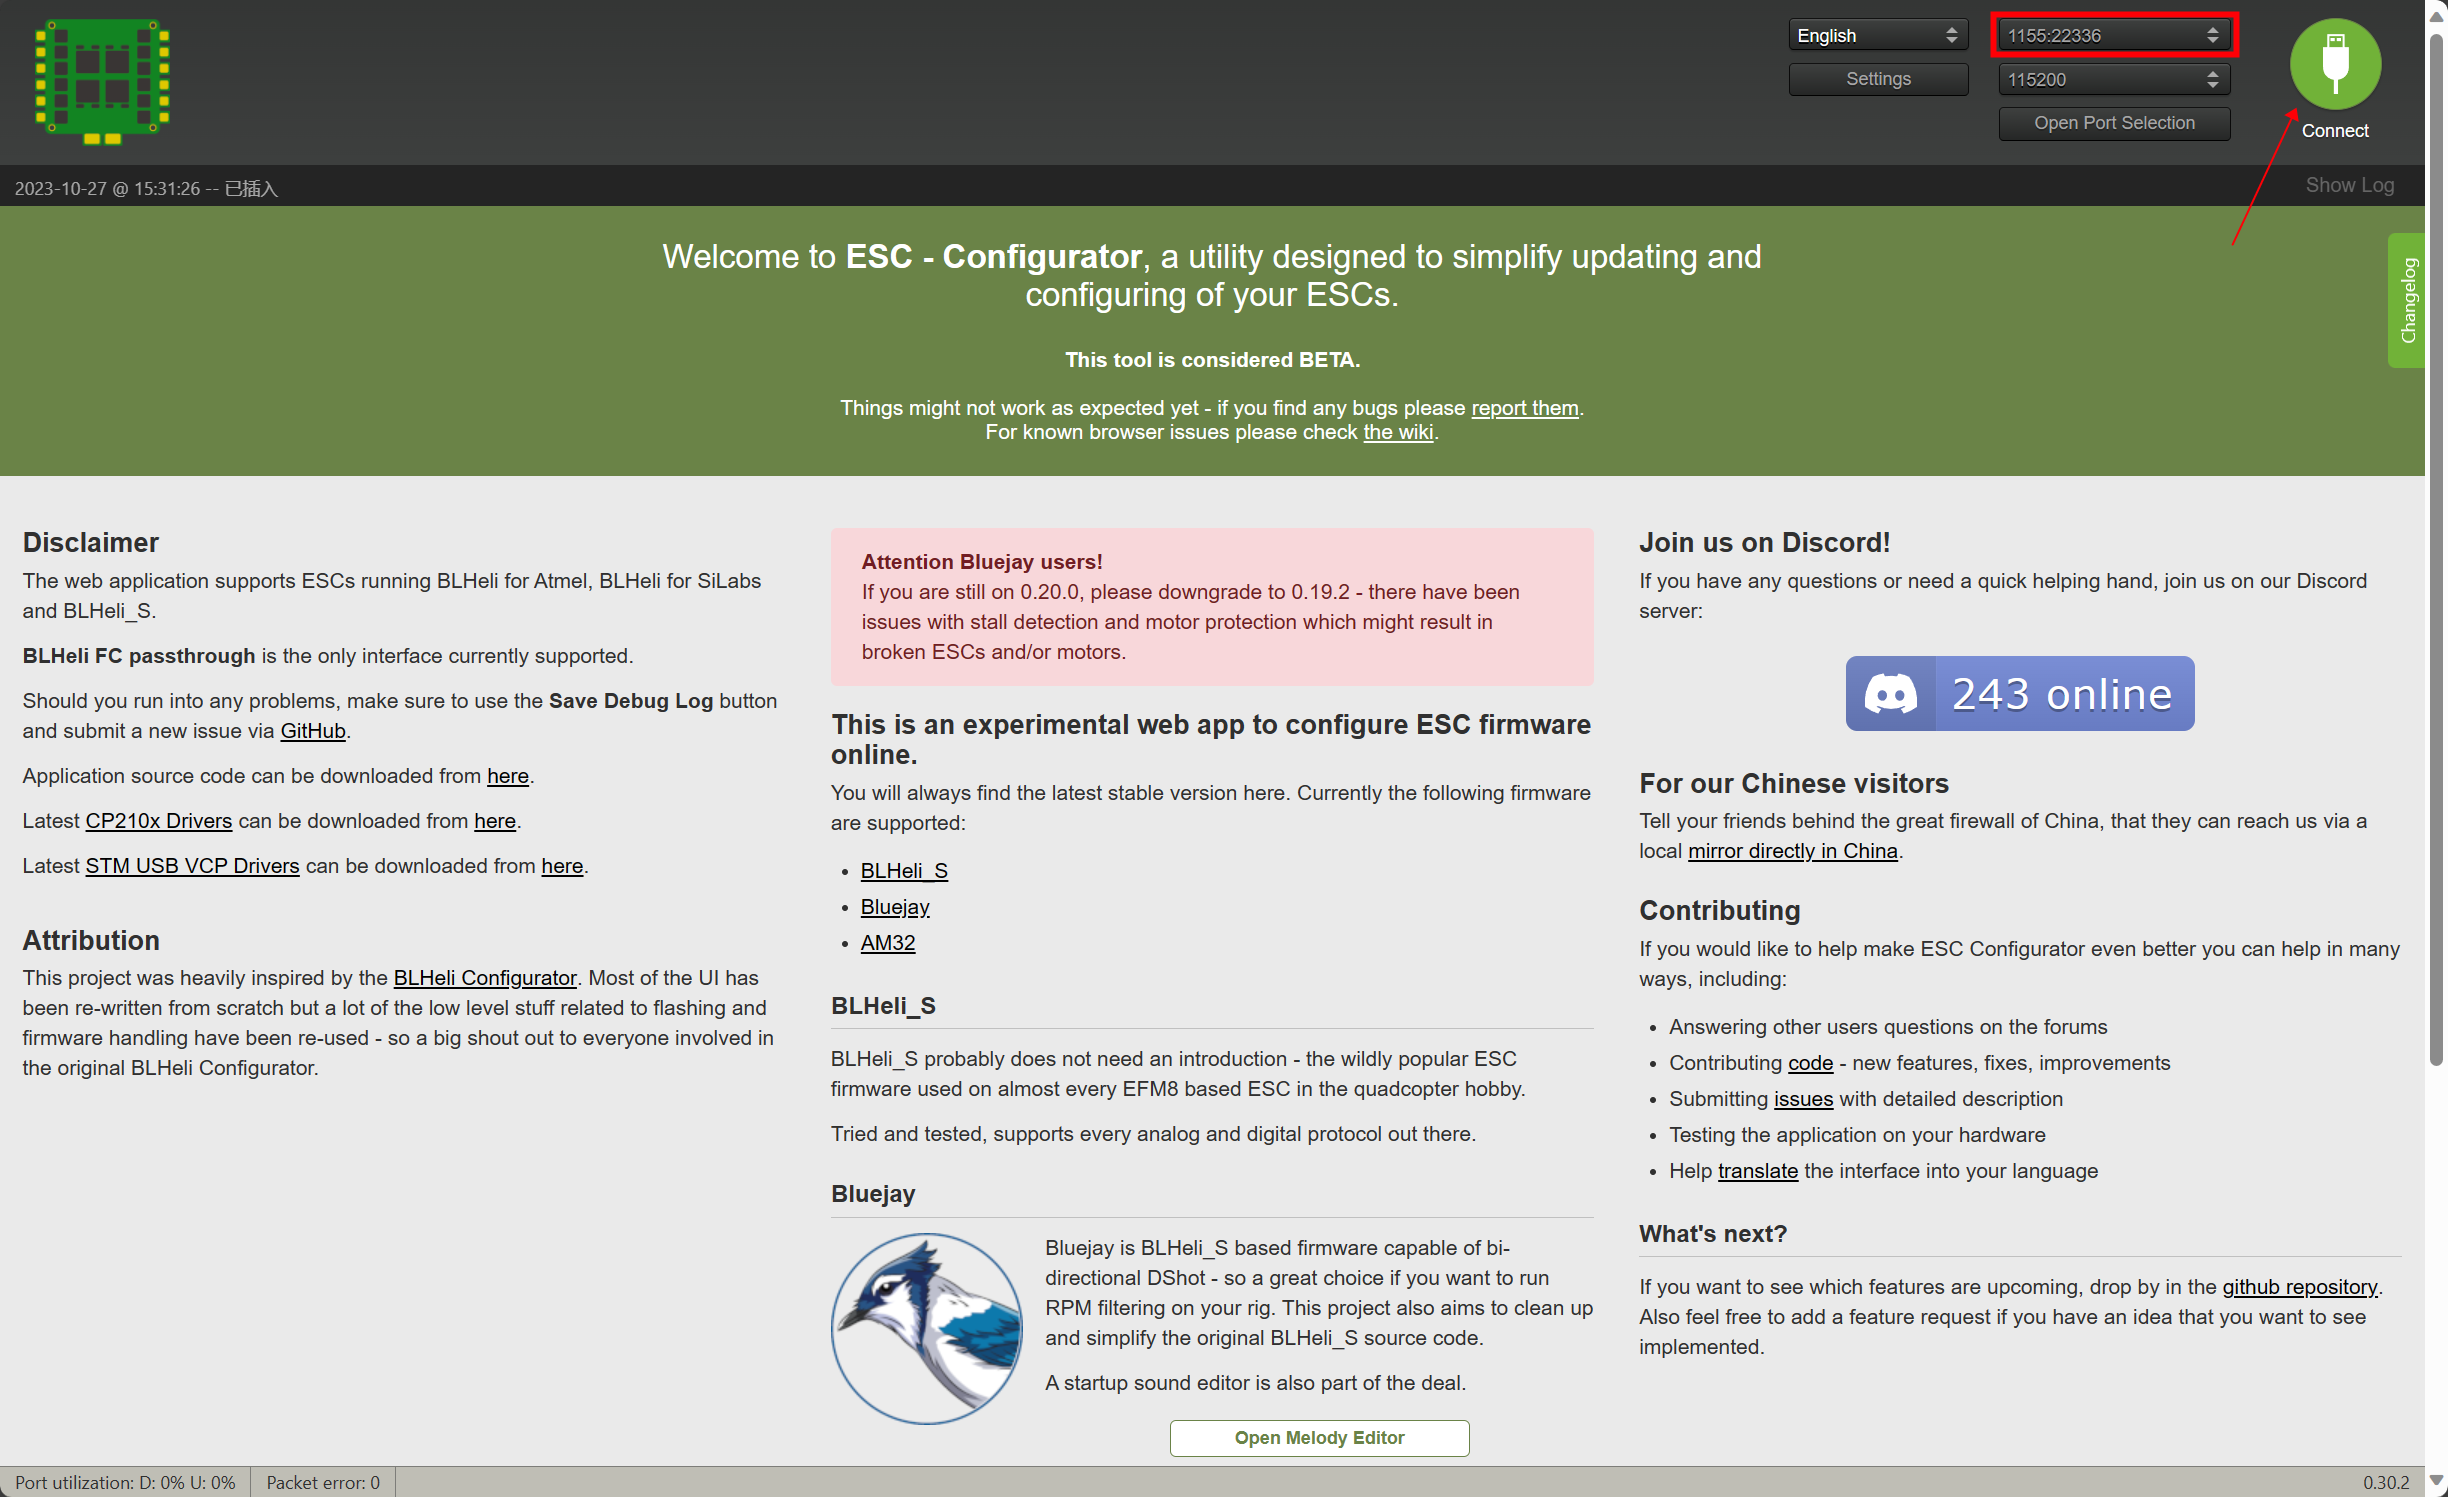
Task: Click the scrollbar down arrow
Action: point(2436,1481)
